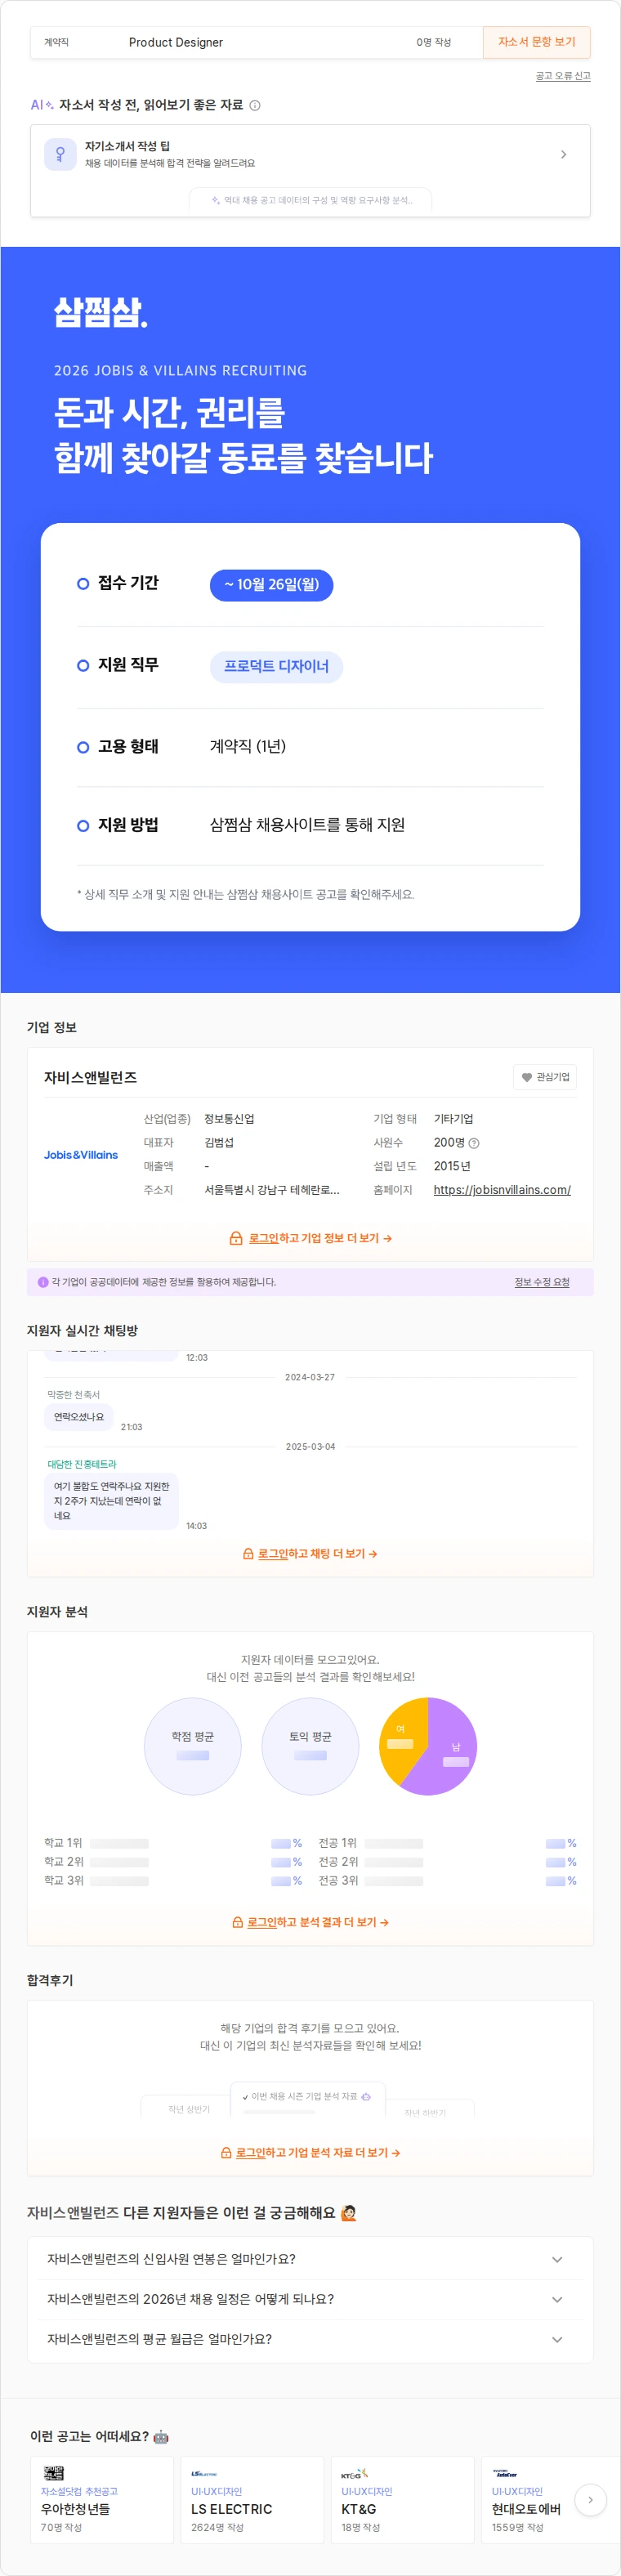Click the 0명 작성 count in the header

point(434,42)
